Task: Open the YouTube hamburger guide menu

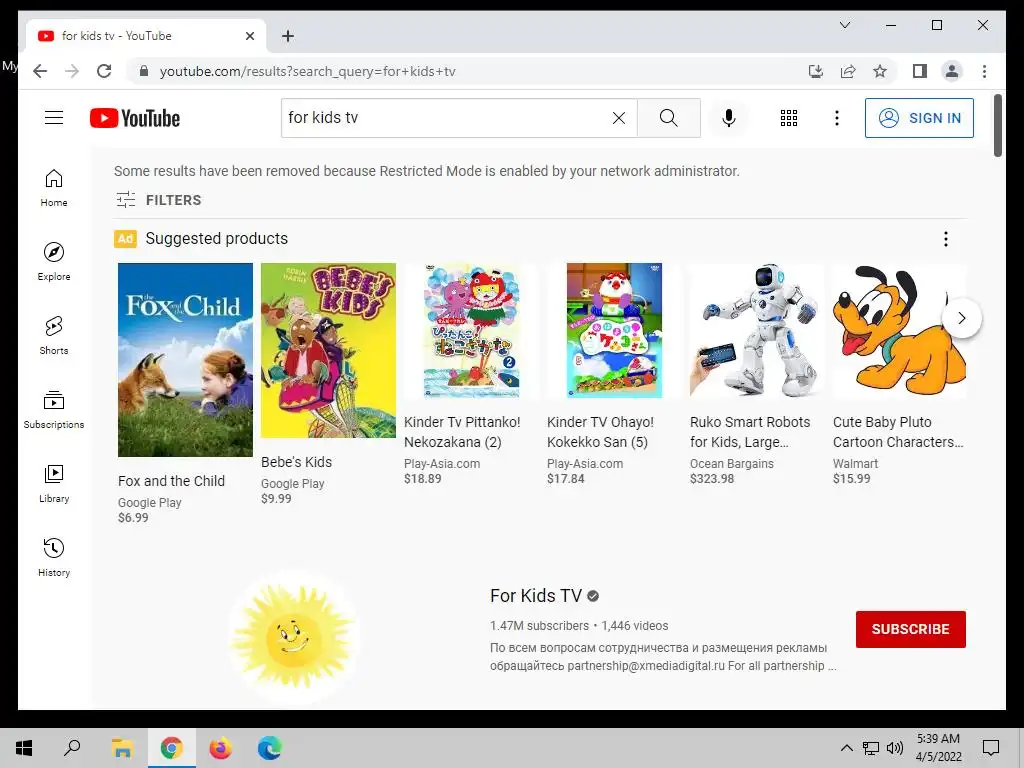Action: (x=54, y=118)
